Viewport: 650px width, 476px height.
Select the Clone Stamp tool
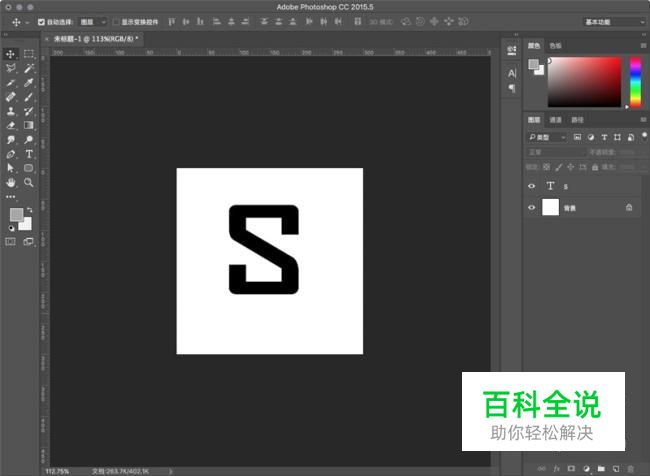[10, 111]
